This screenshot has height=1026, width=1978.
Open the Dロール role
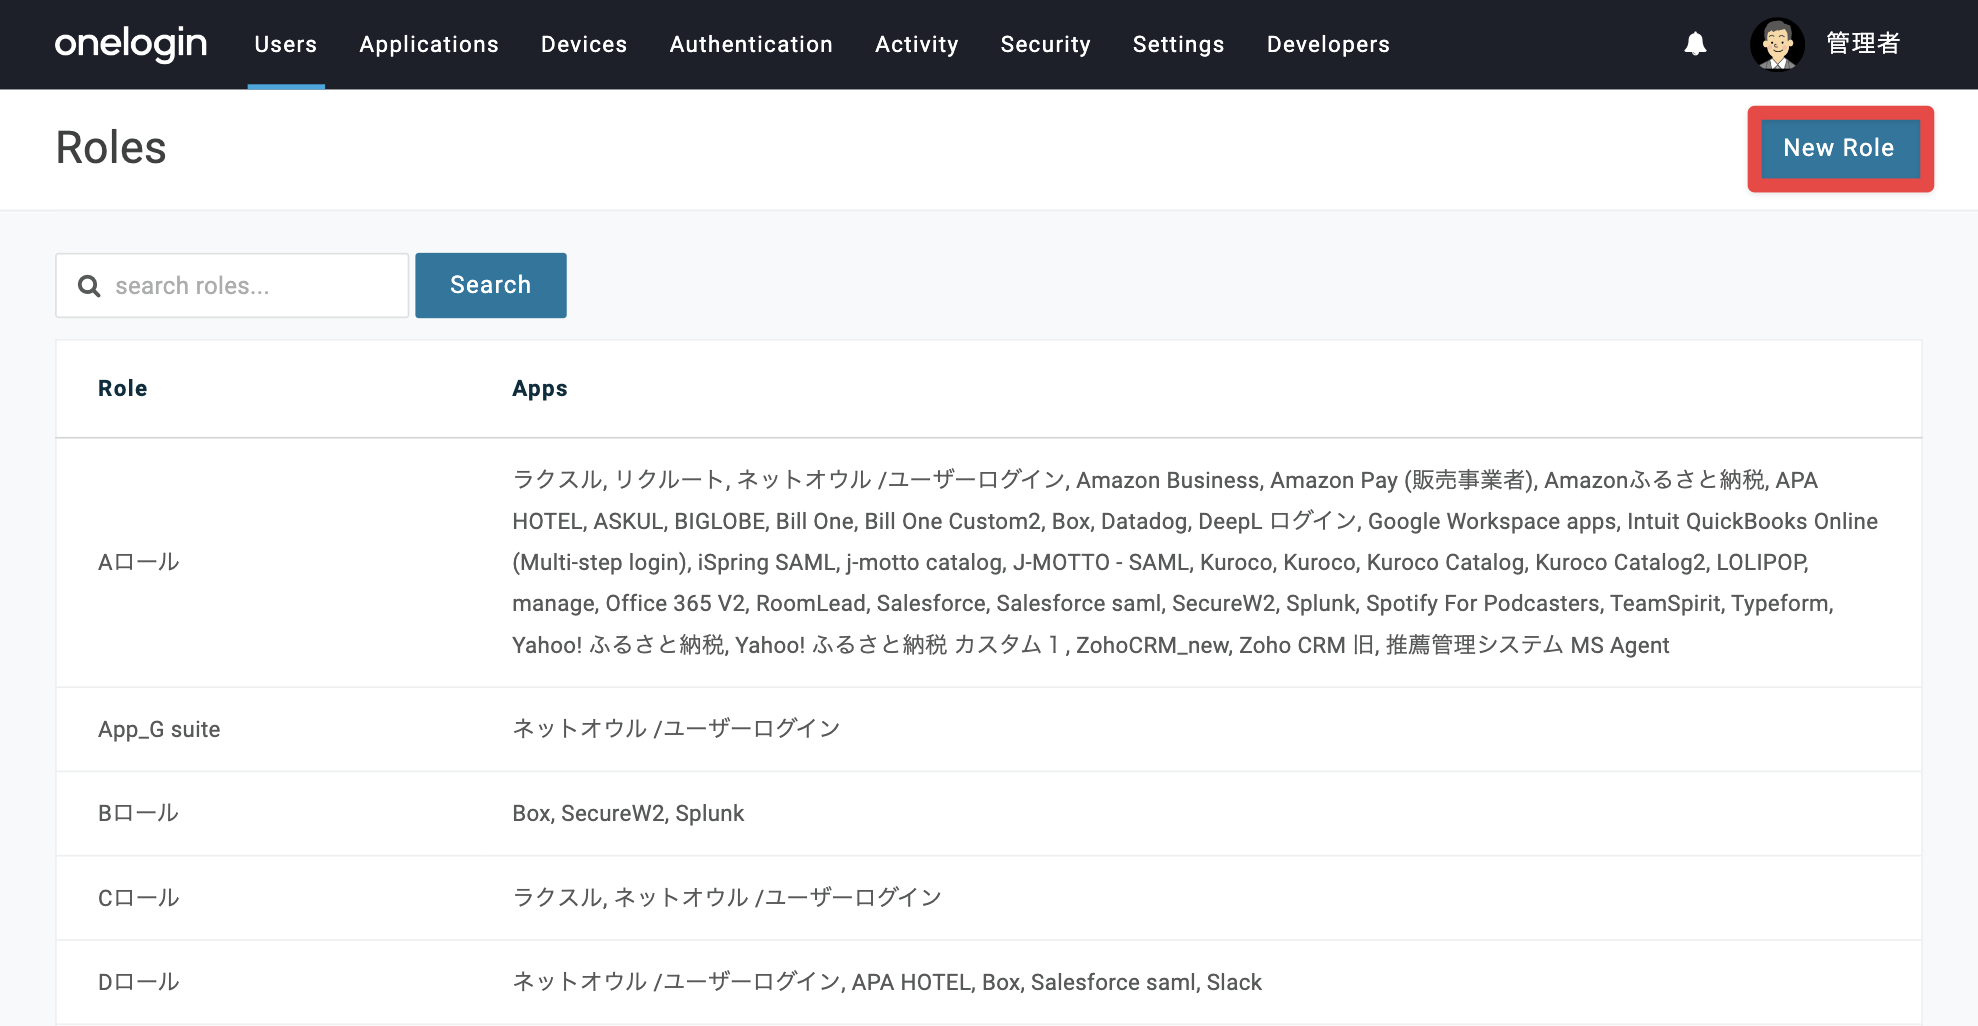coord(139,982)
